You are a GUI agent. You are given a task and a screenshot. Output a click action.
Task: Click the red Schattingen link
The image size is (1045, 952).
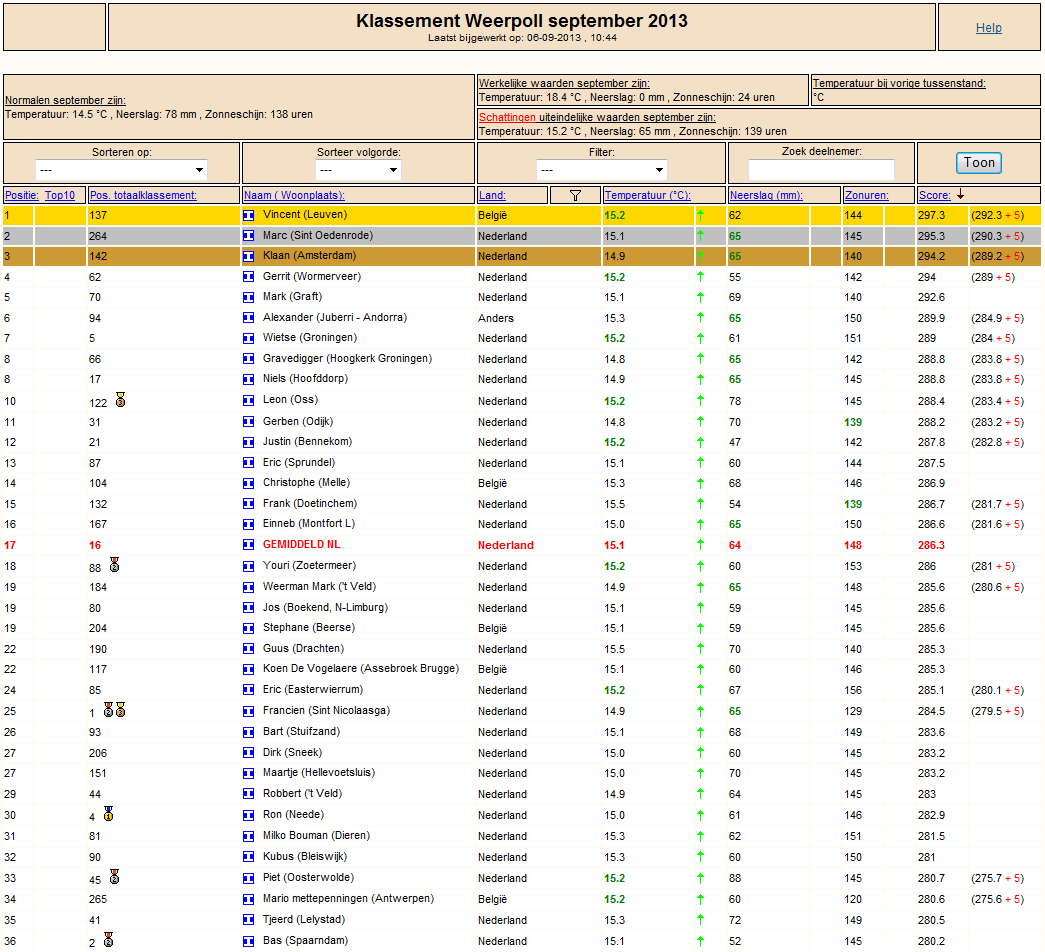point(507,117)
